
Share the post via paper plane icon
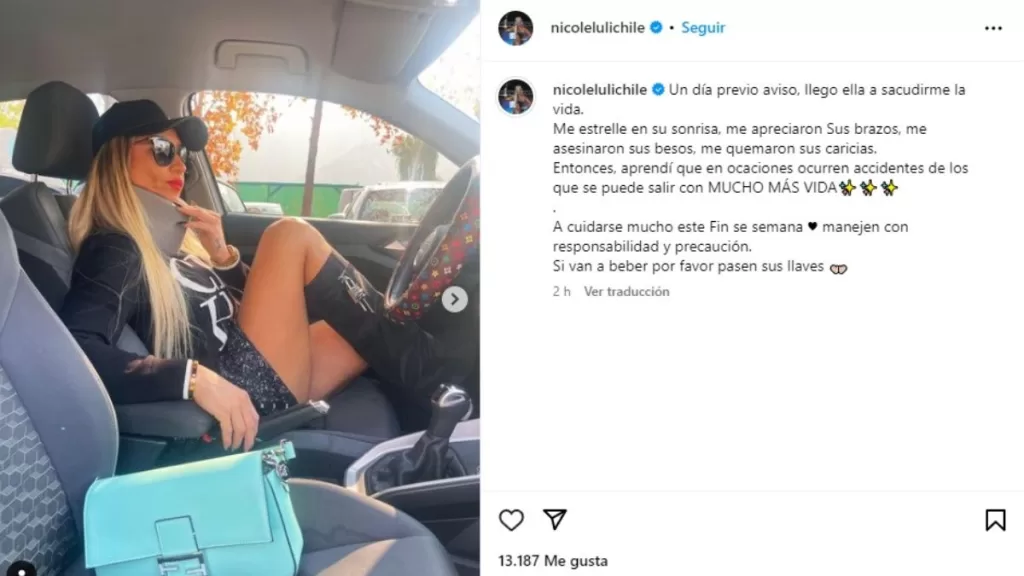coord(554,519)
